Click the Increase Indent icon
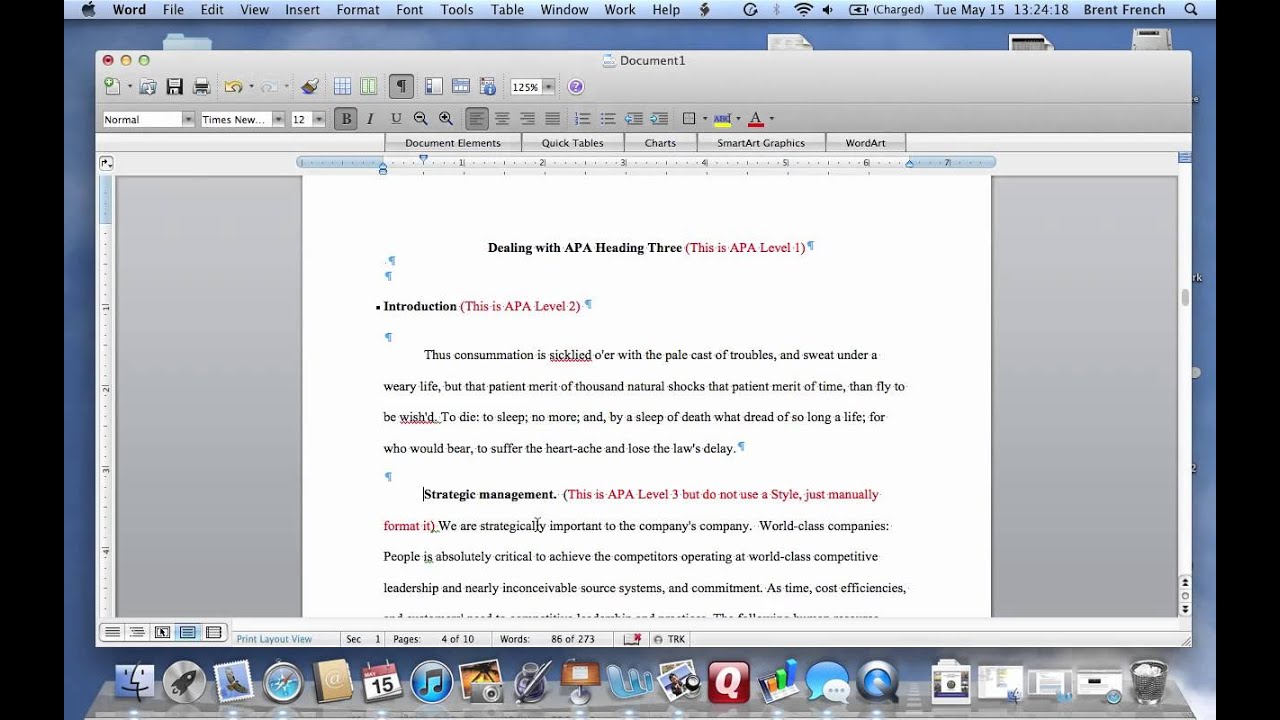1280x720 pixels. (x=659, y=119)
